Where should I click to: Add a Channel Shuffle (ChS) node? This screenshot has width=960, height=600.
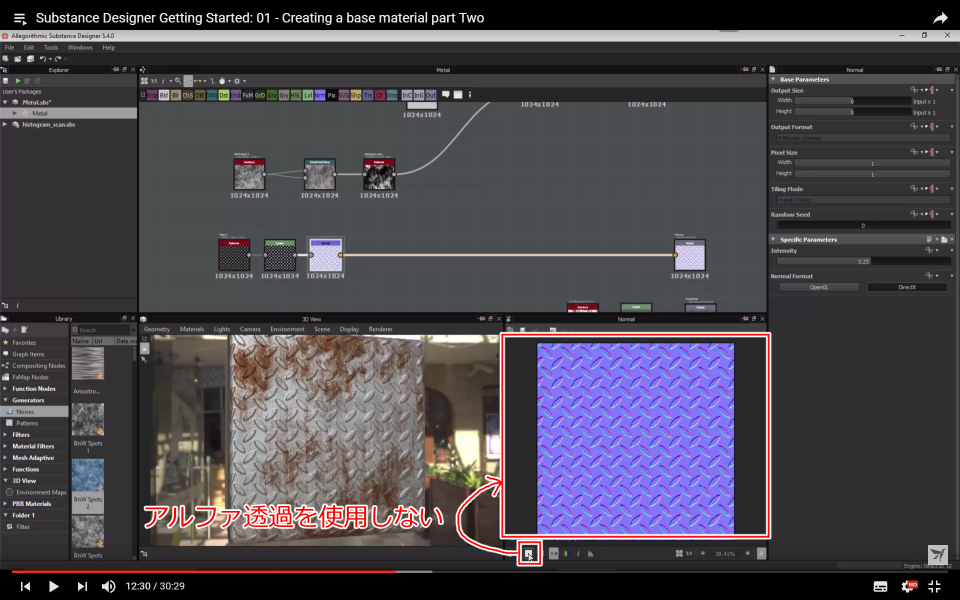188,96
